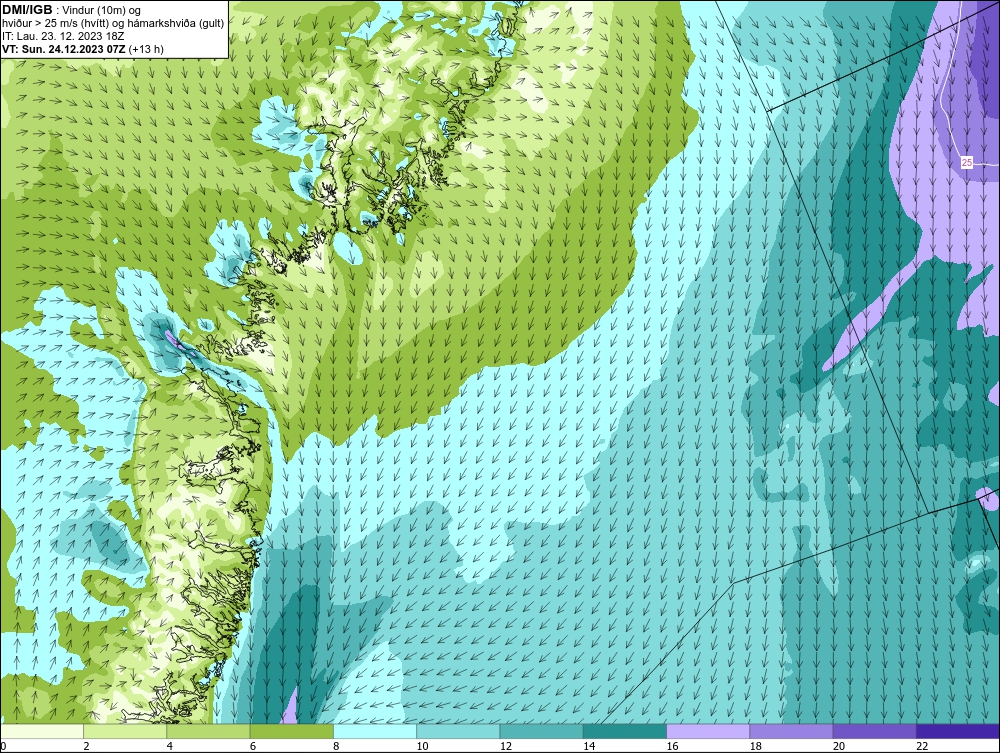Click the "12" scale label
1000x753 pixels.
pos(506,746)
